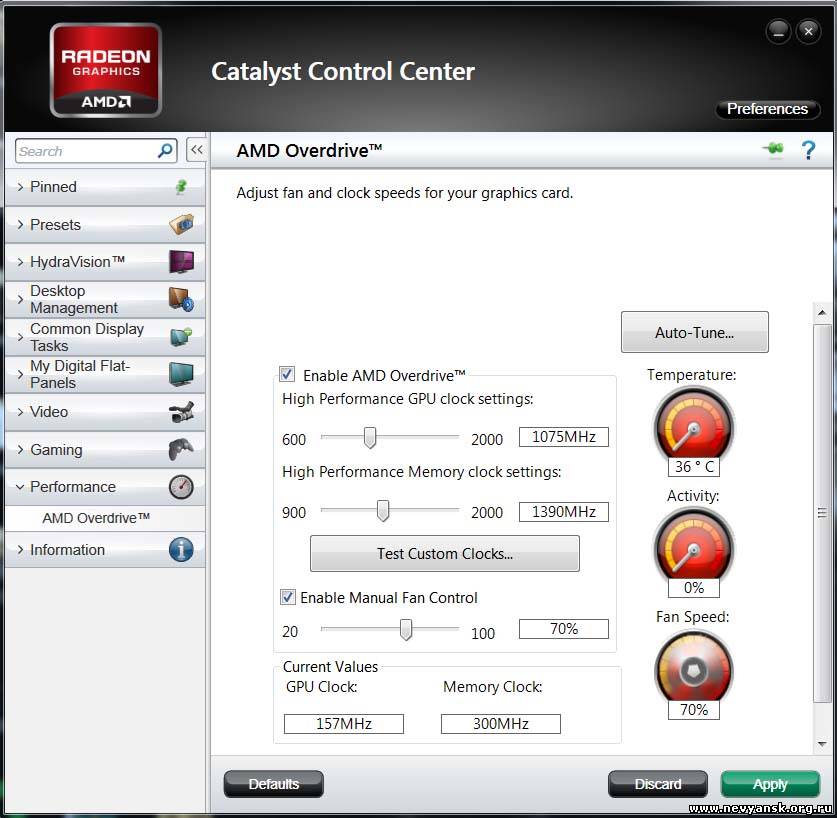Open the Gaming menu label

coord(56,450)
